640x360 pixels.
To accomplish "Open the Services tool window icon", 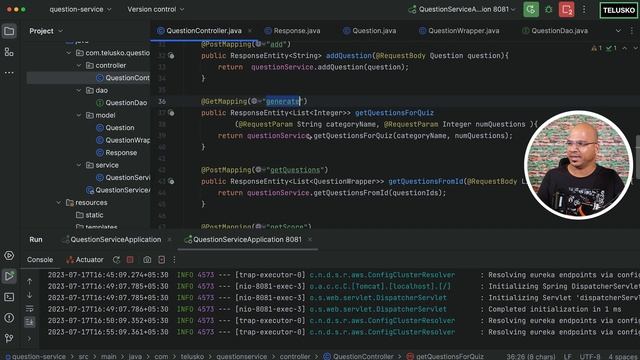I will click(x=9, y=256).
